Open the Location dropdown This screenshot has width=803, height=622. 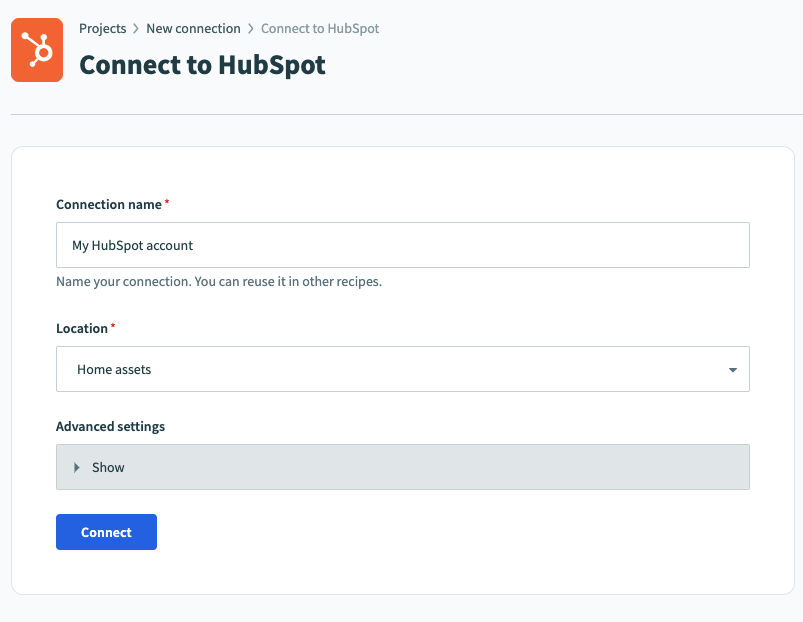(x=403, y=369)
